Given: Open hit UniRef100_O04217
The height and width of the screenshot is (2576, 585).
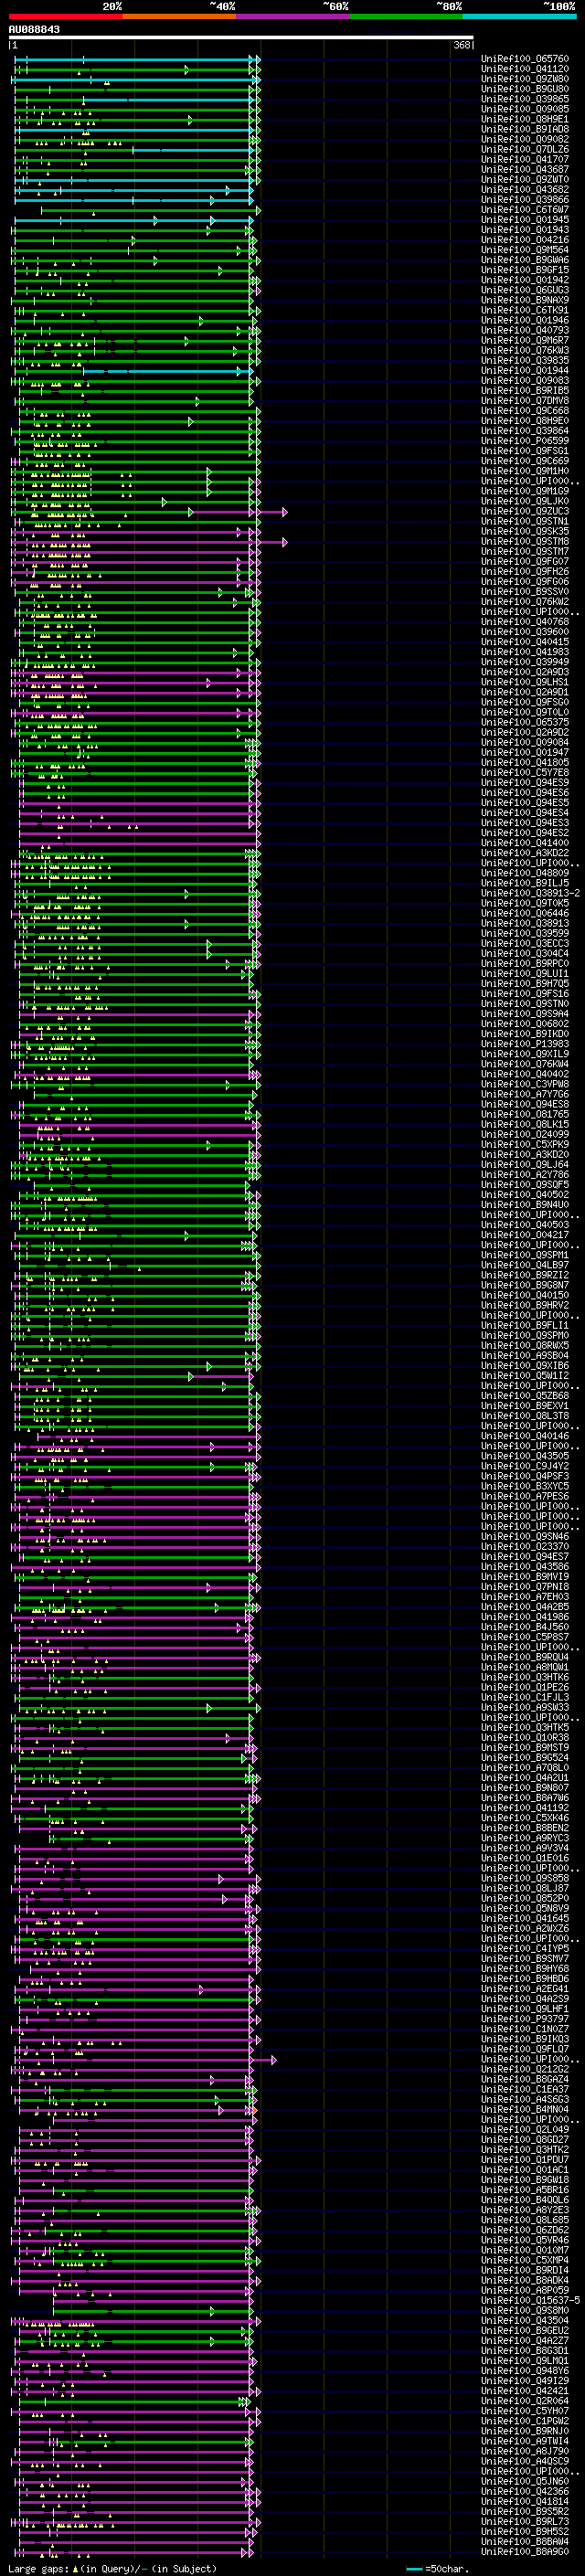Looking at the screenshot, I should coord(525,1235).
